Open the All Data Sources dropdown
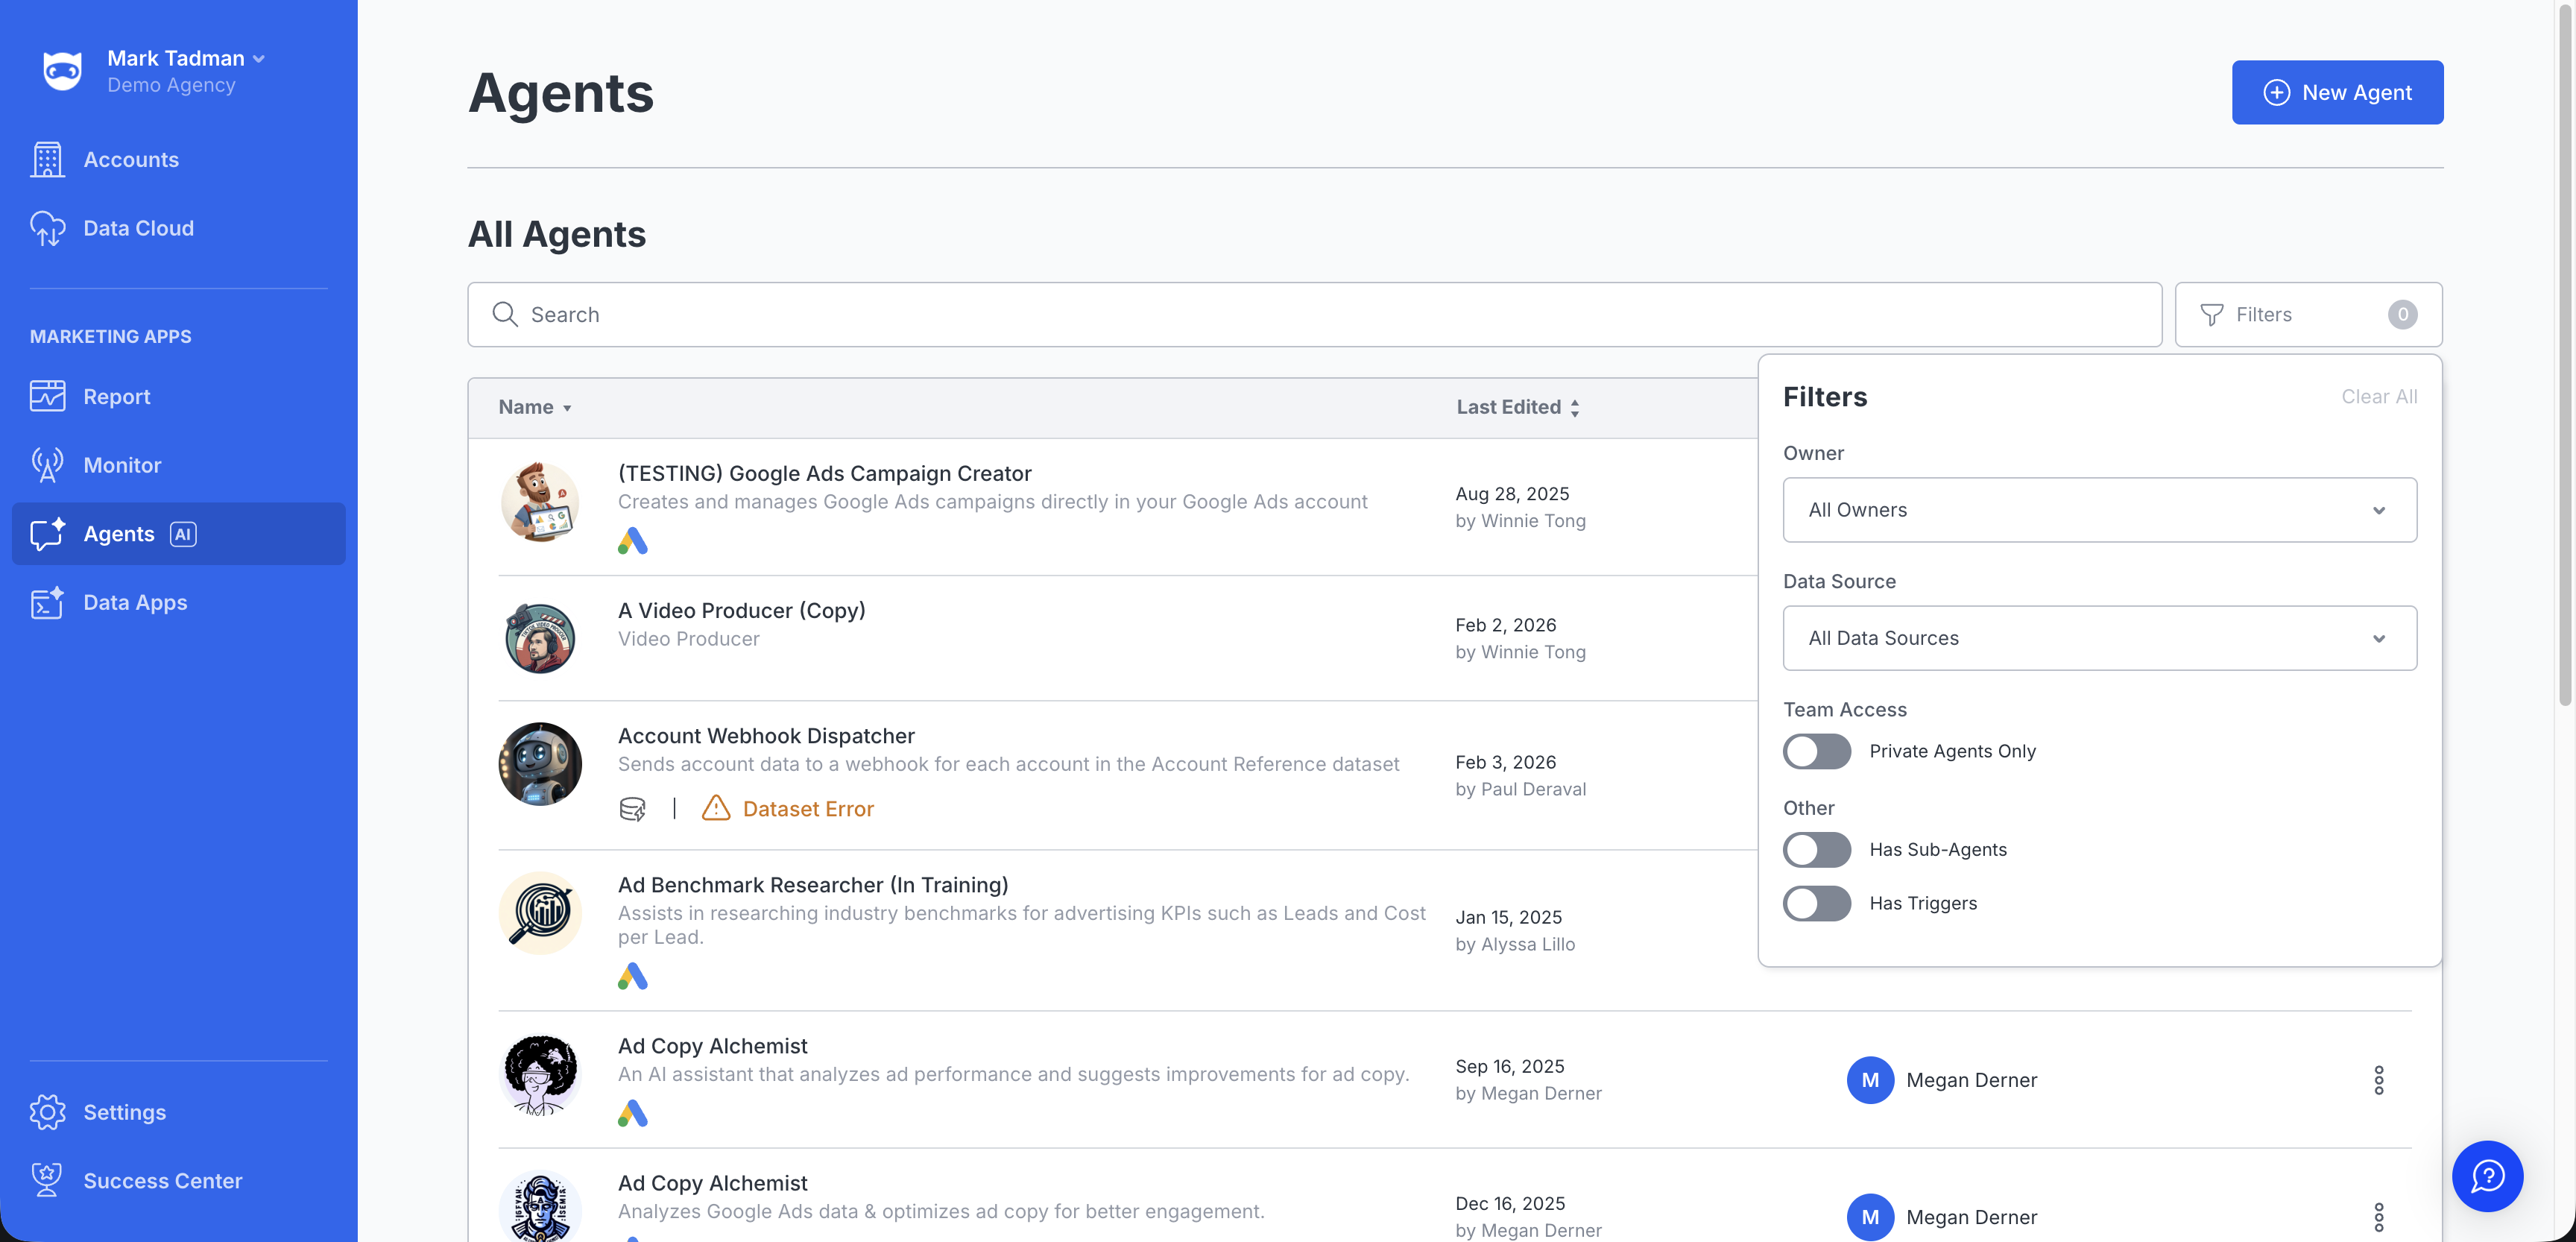The image size is (2576, 1242). click(2099, 638)
